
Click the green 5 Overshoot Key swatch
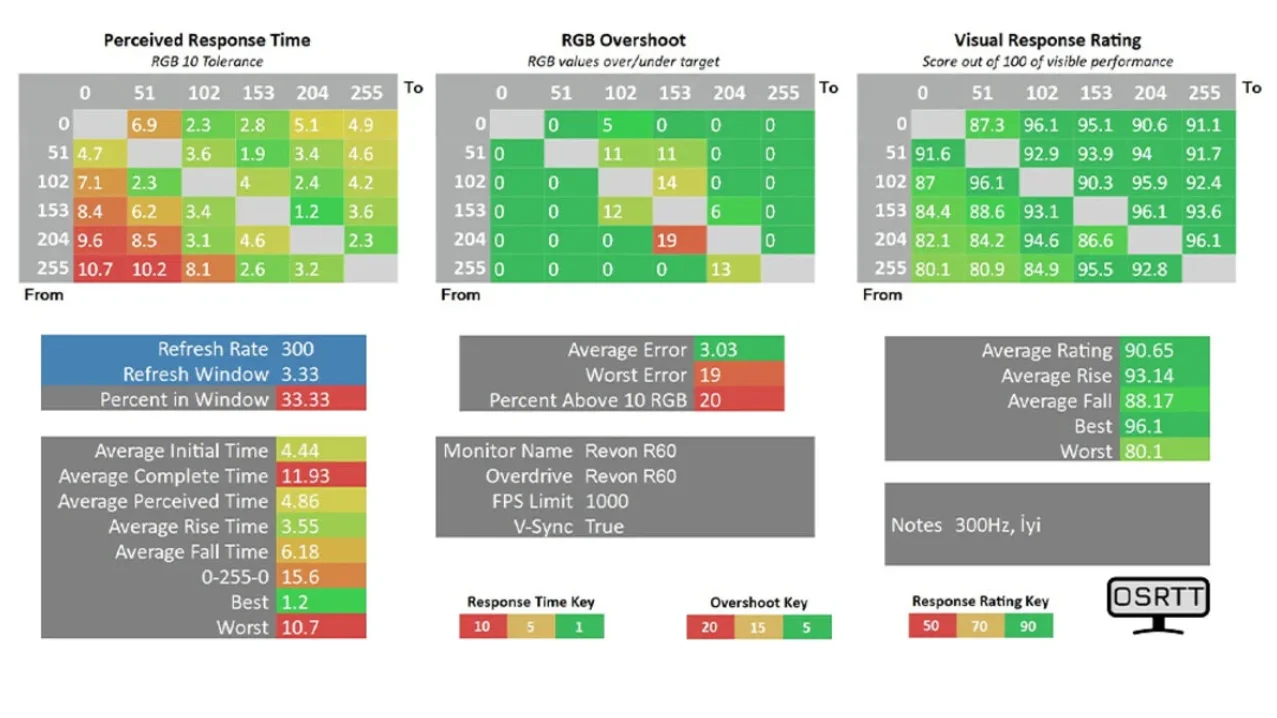pyautogui.click(x=807, y=627)
